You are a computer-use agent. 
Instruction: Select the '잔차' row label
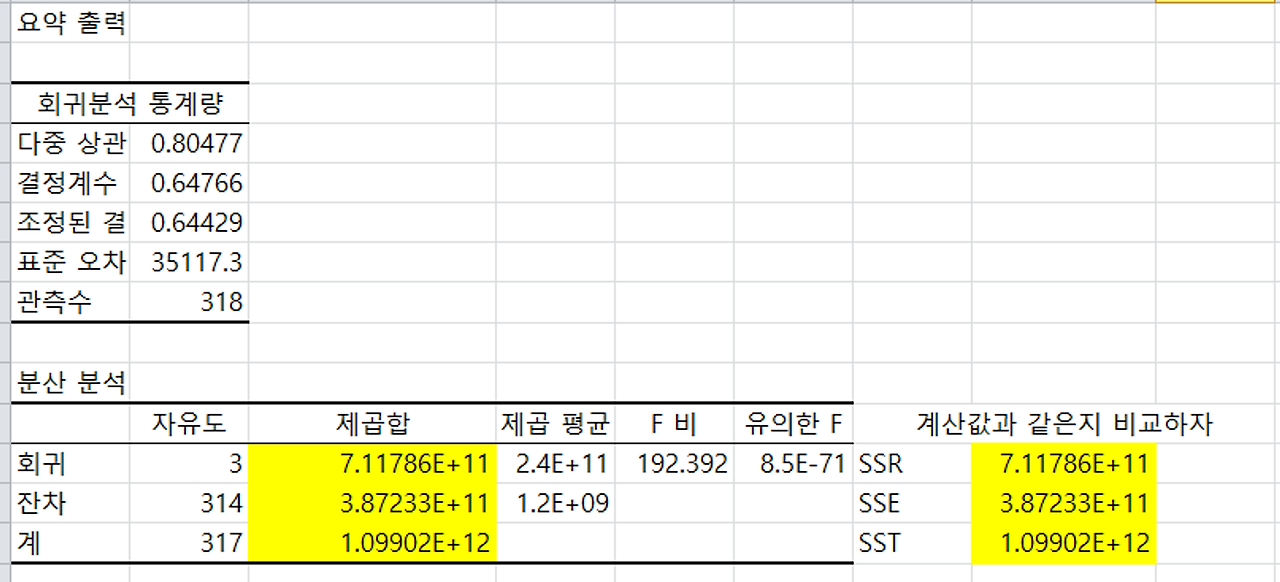[71, 503]
